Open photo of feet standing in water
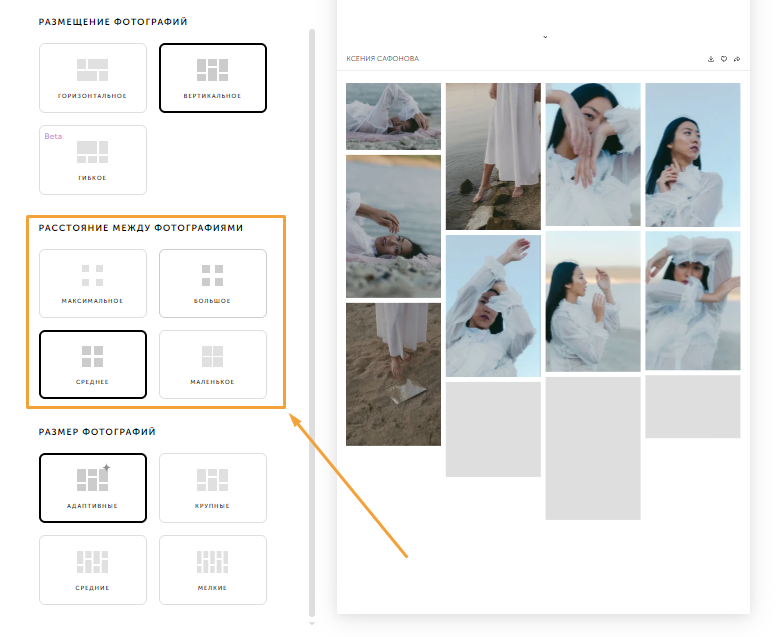This screenshot has height=637, width=783. pyautogui.click(x=493, y=156)
